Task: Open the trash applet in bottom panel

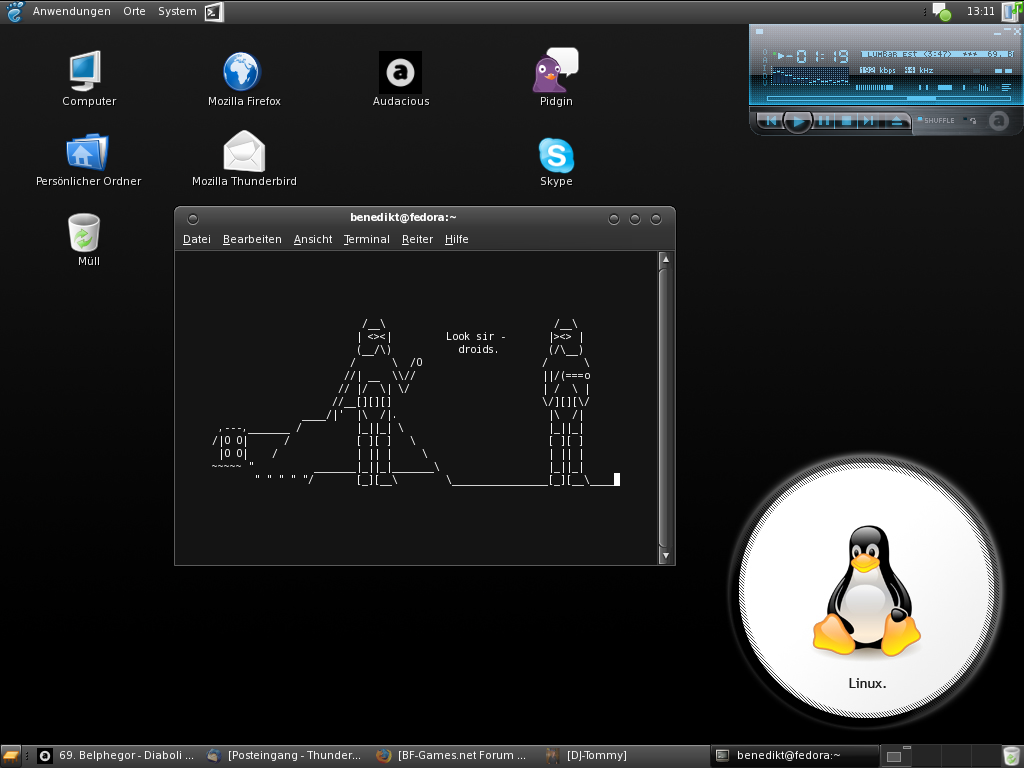Action: pyautogui.click(x=1010, y=756)
